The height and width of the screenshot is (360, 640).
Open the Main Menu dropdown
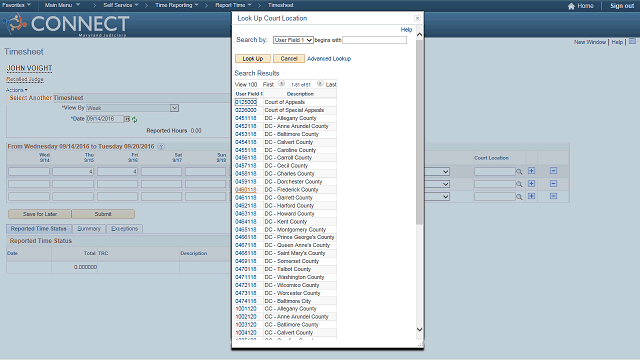(x=62, y=5)
